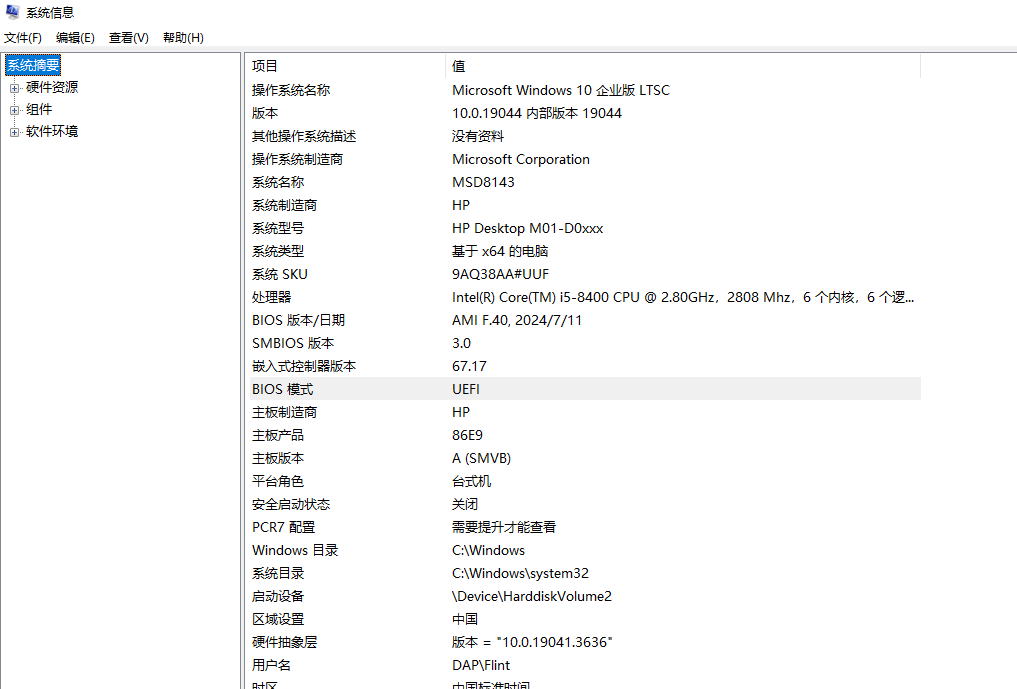Select the 硬件资源 tree item label

[x=52, y=88]
